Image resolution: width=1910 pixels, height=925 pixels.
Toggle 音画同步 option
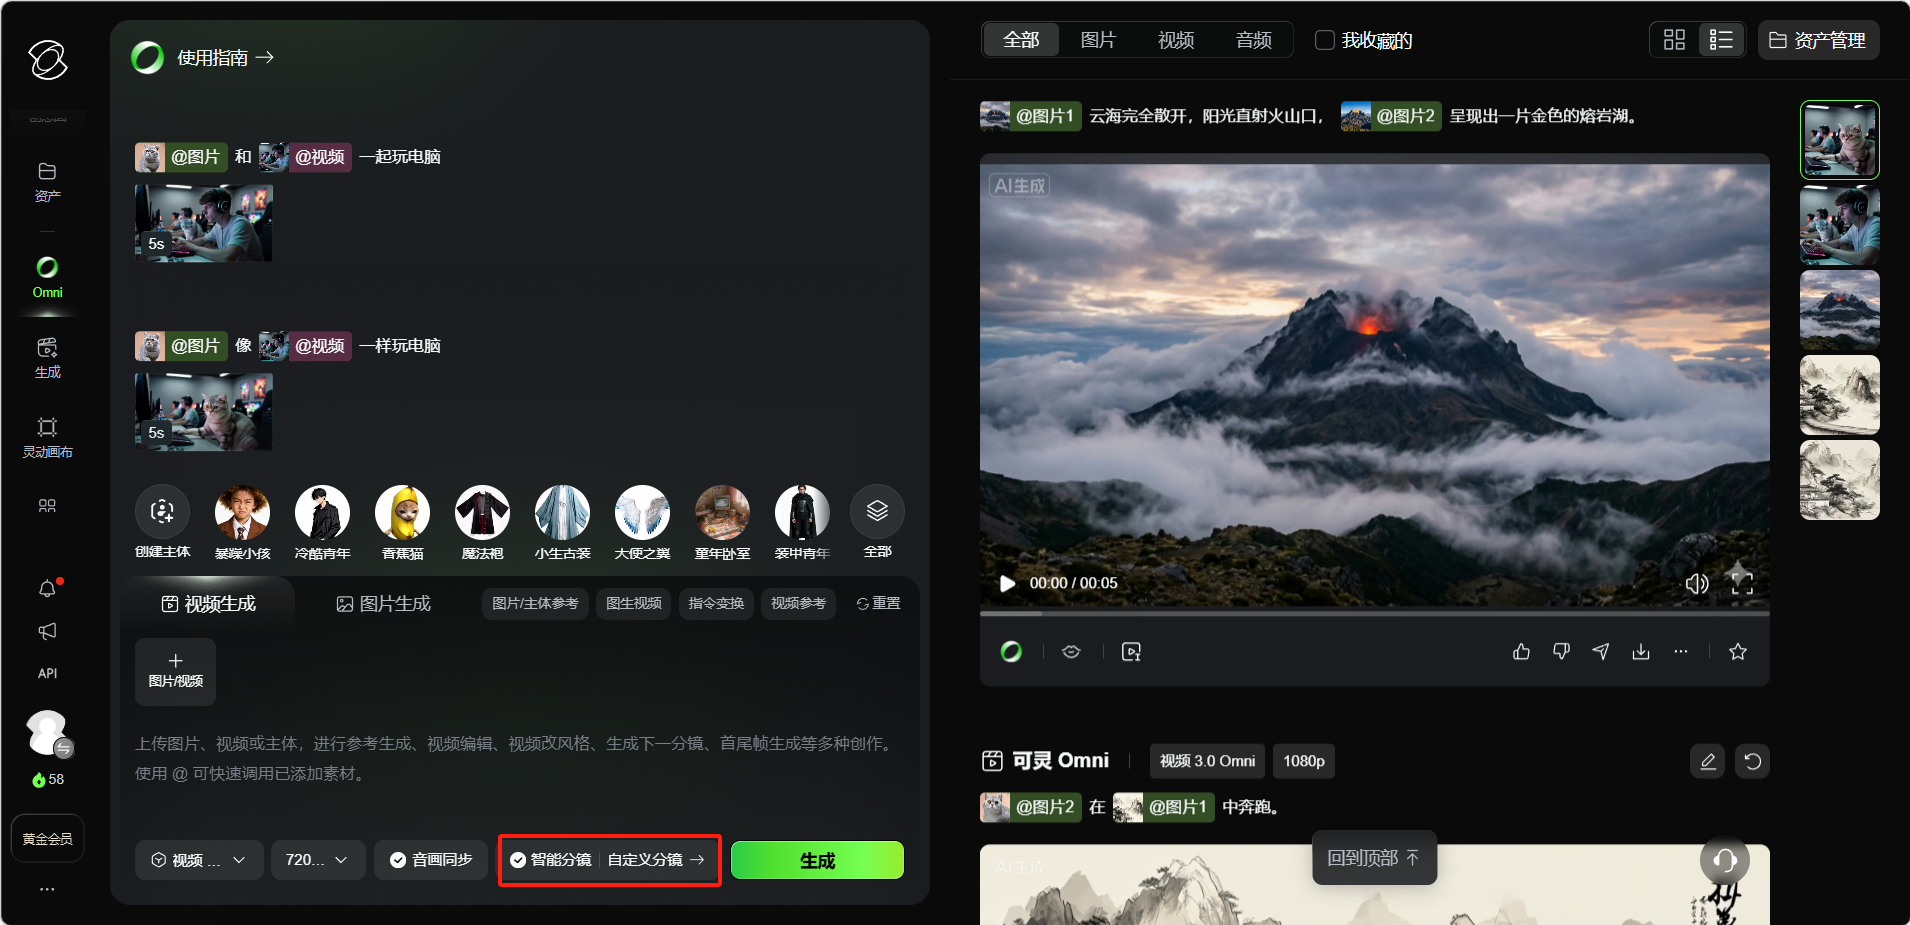[431, 860]
